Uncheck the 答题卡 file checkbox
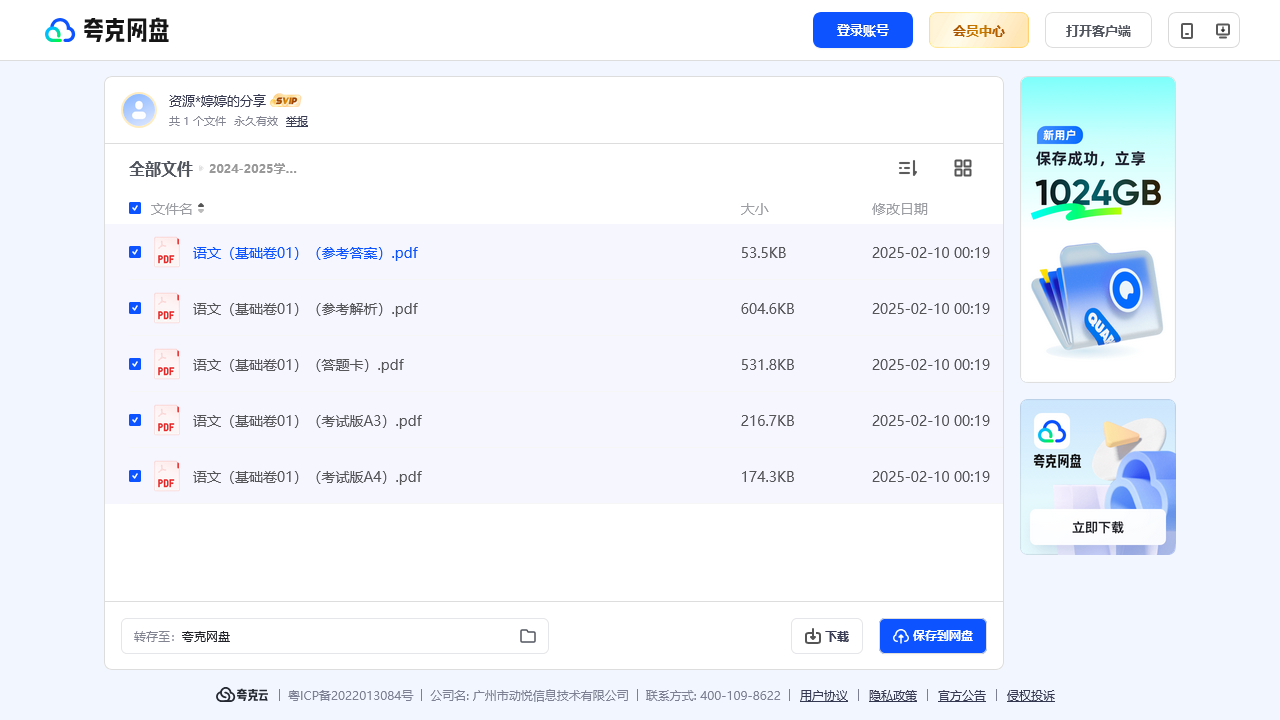The width and height of the screenshot is (1280, 720). click(135, 364)
